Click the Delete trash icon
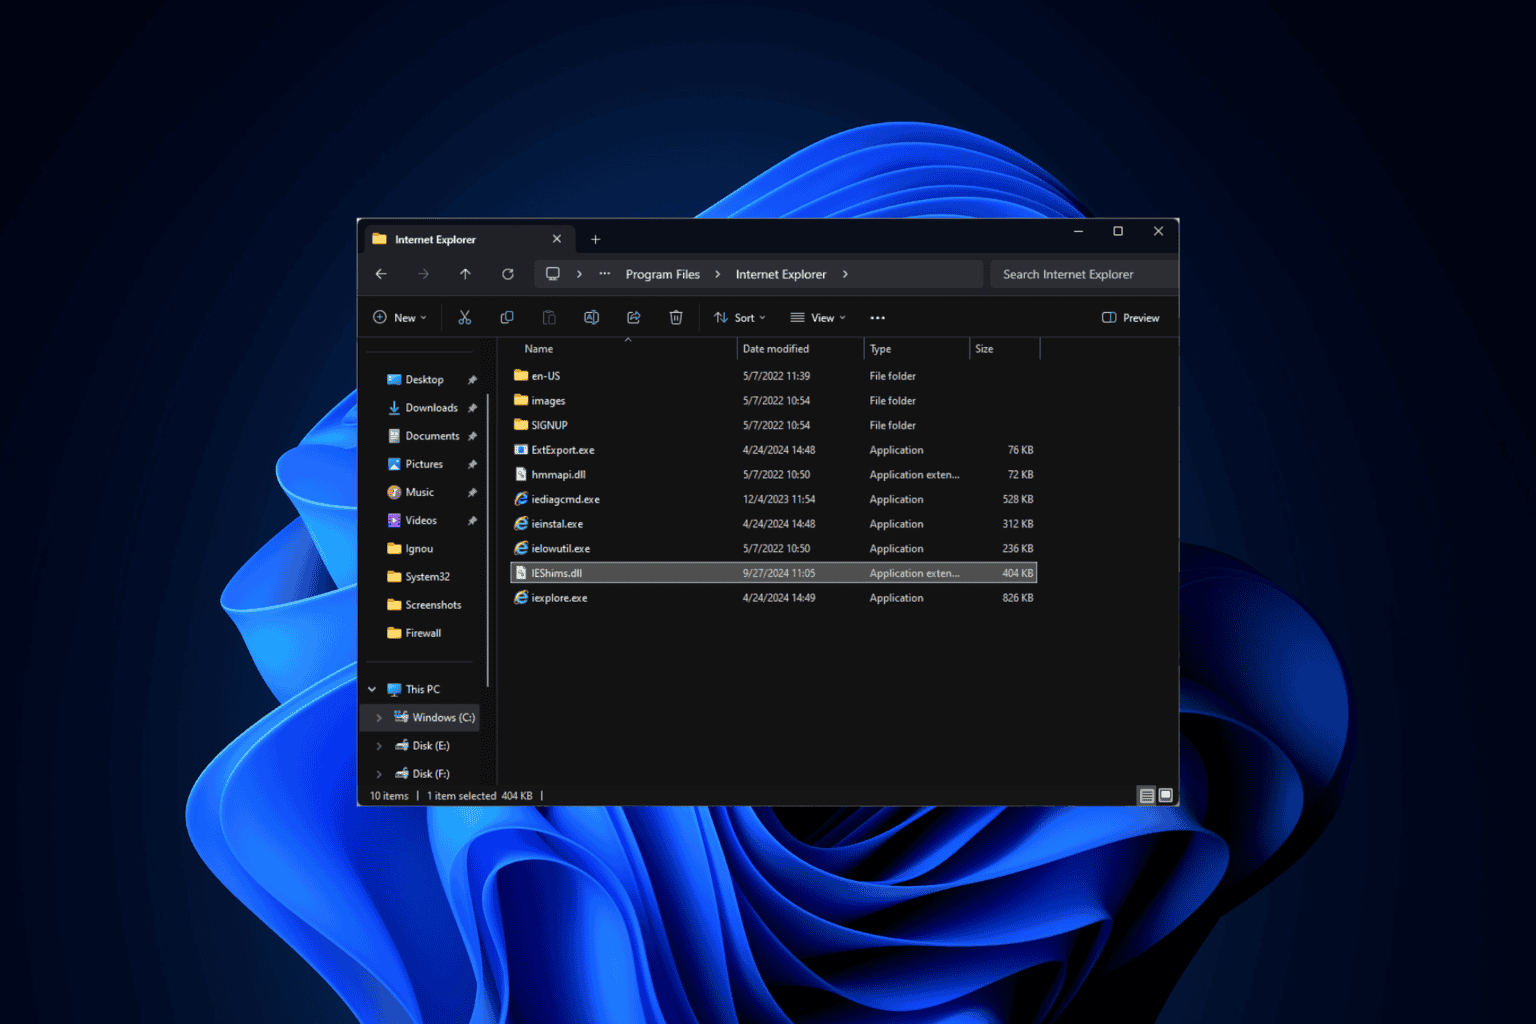The image size is (1536, 1024). (676, 317)
